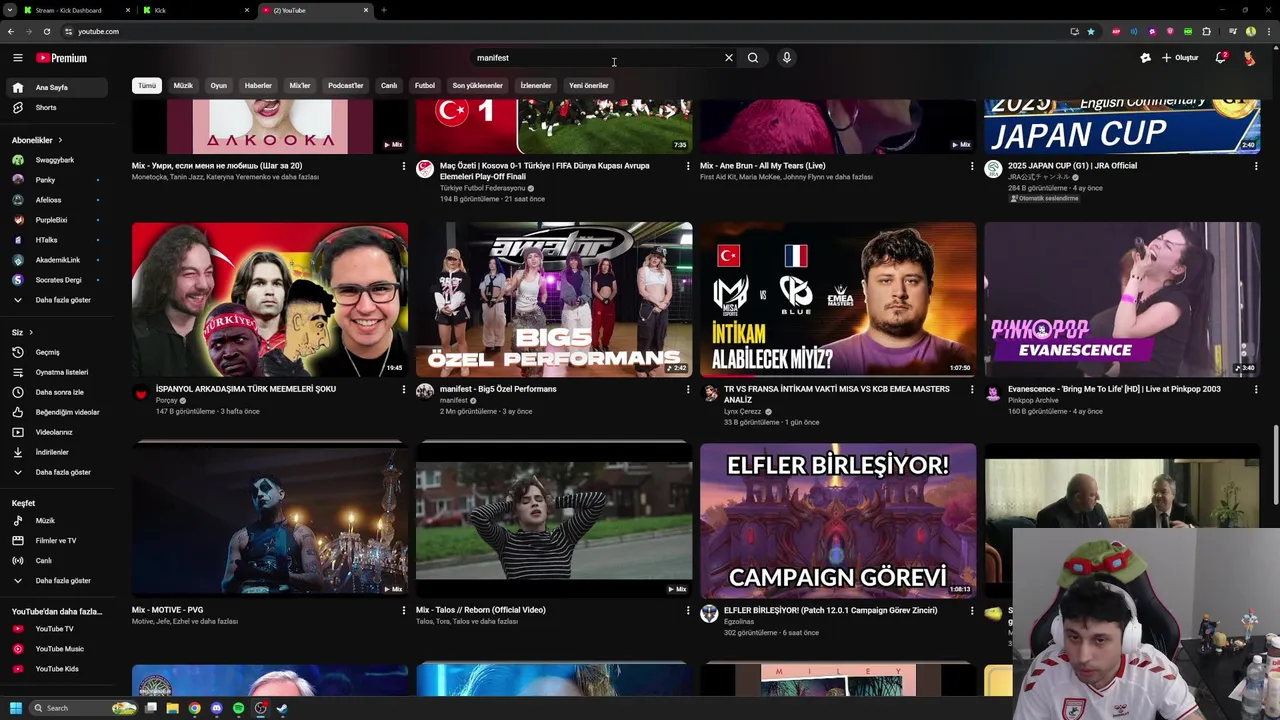Select the Oyun filter chip

tap(218, 86)
